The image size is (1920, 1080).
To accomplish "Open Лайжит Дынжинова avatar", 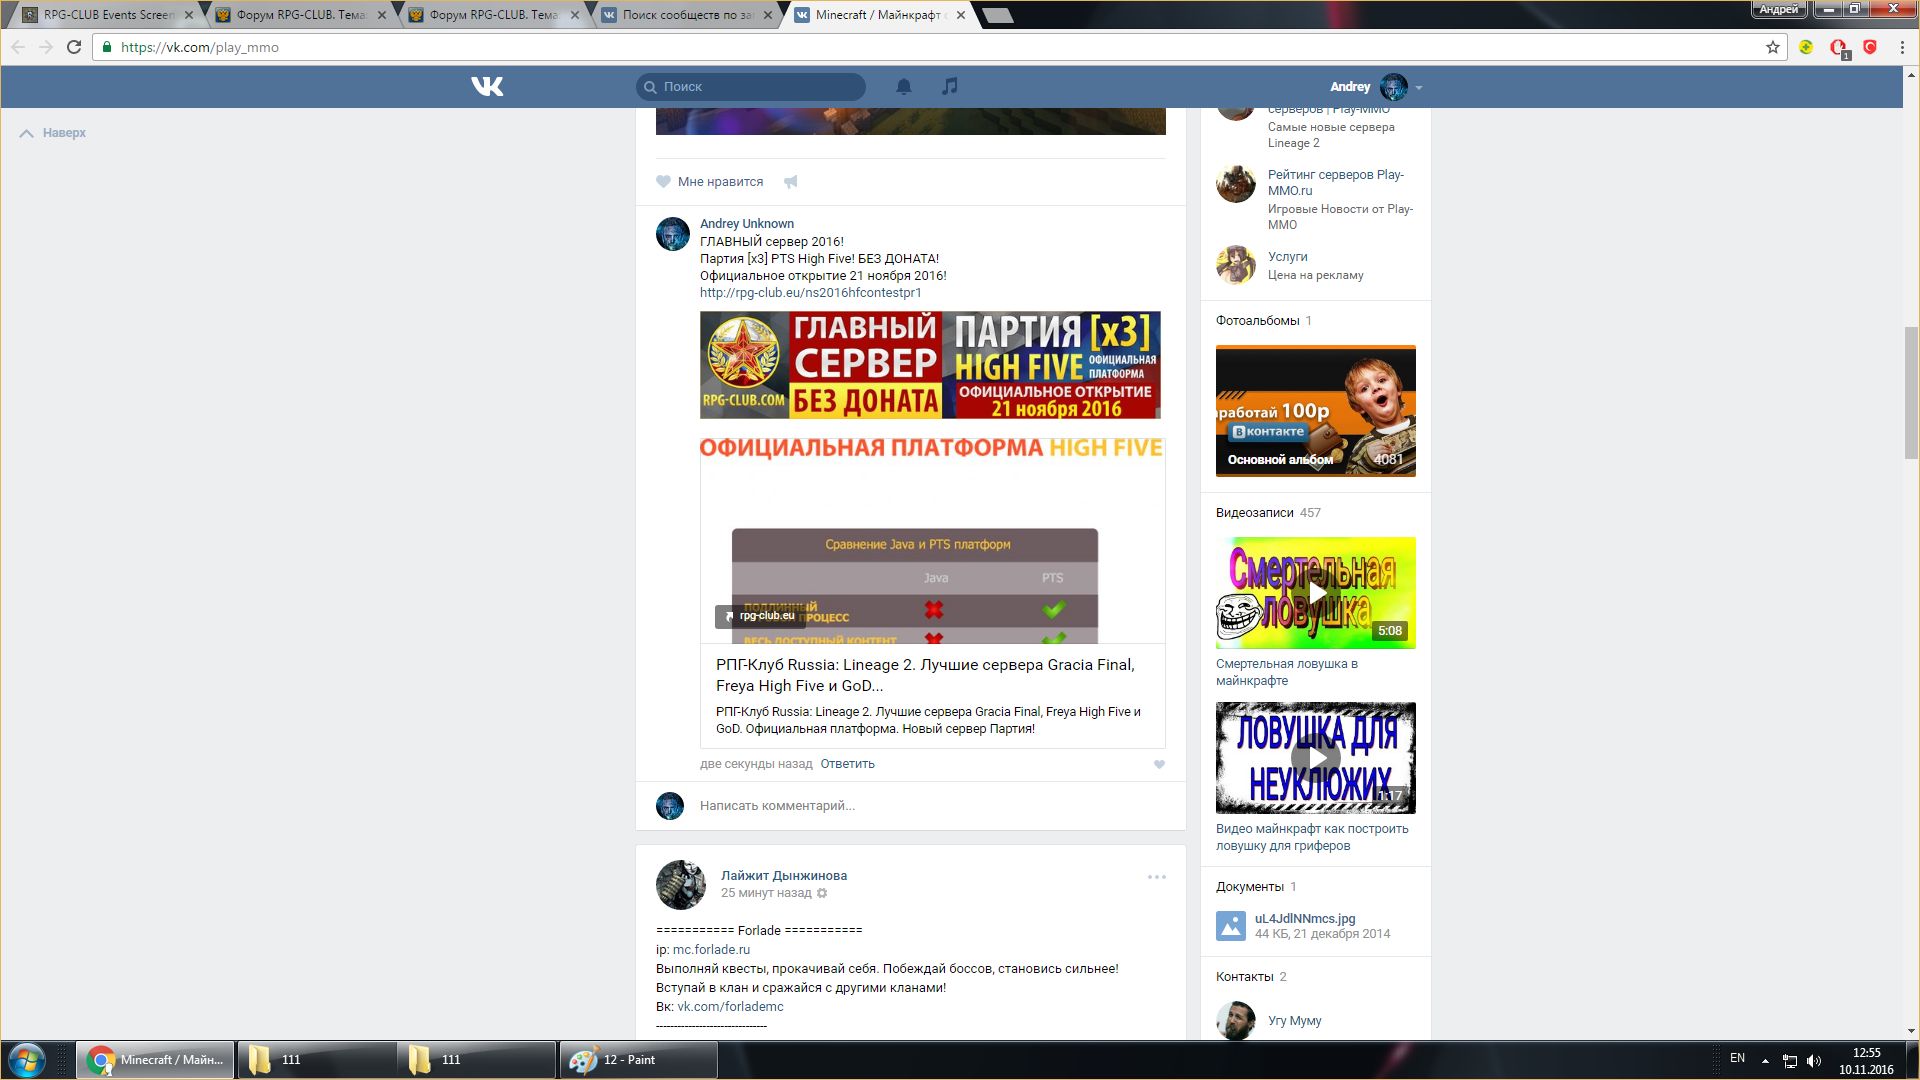I will point(681,885).
